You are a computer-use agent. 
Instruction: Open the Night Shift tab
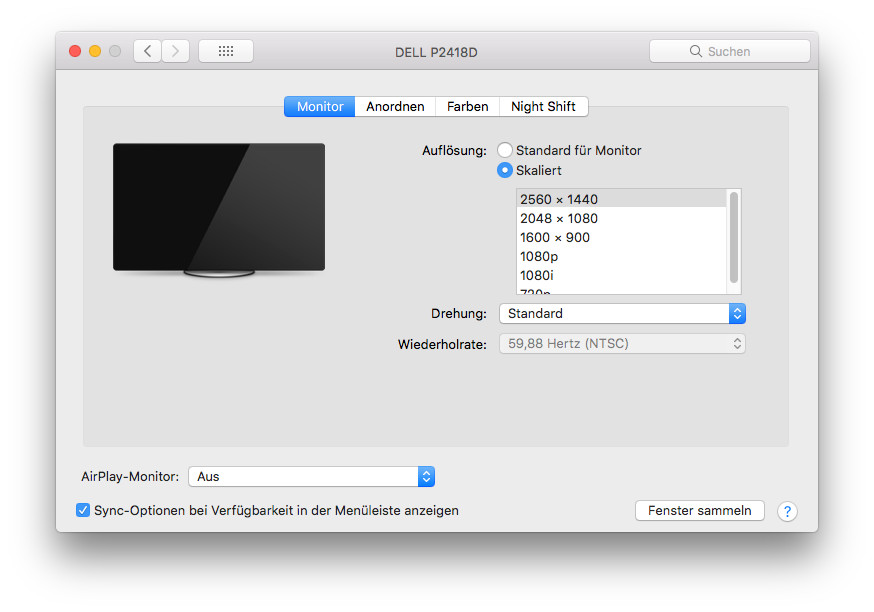543,106
